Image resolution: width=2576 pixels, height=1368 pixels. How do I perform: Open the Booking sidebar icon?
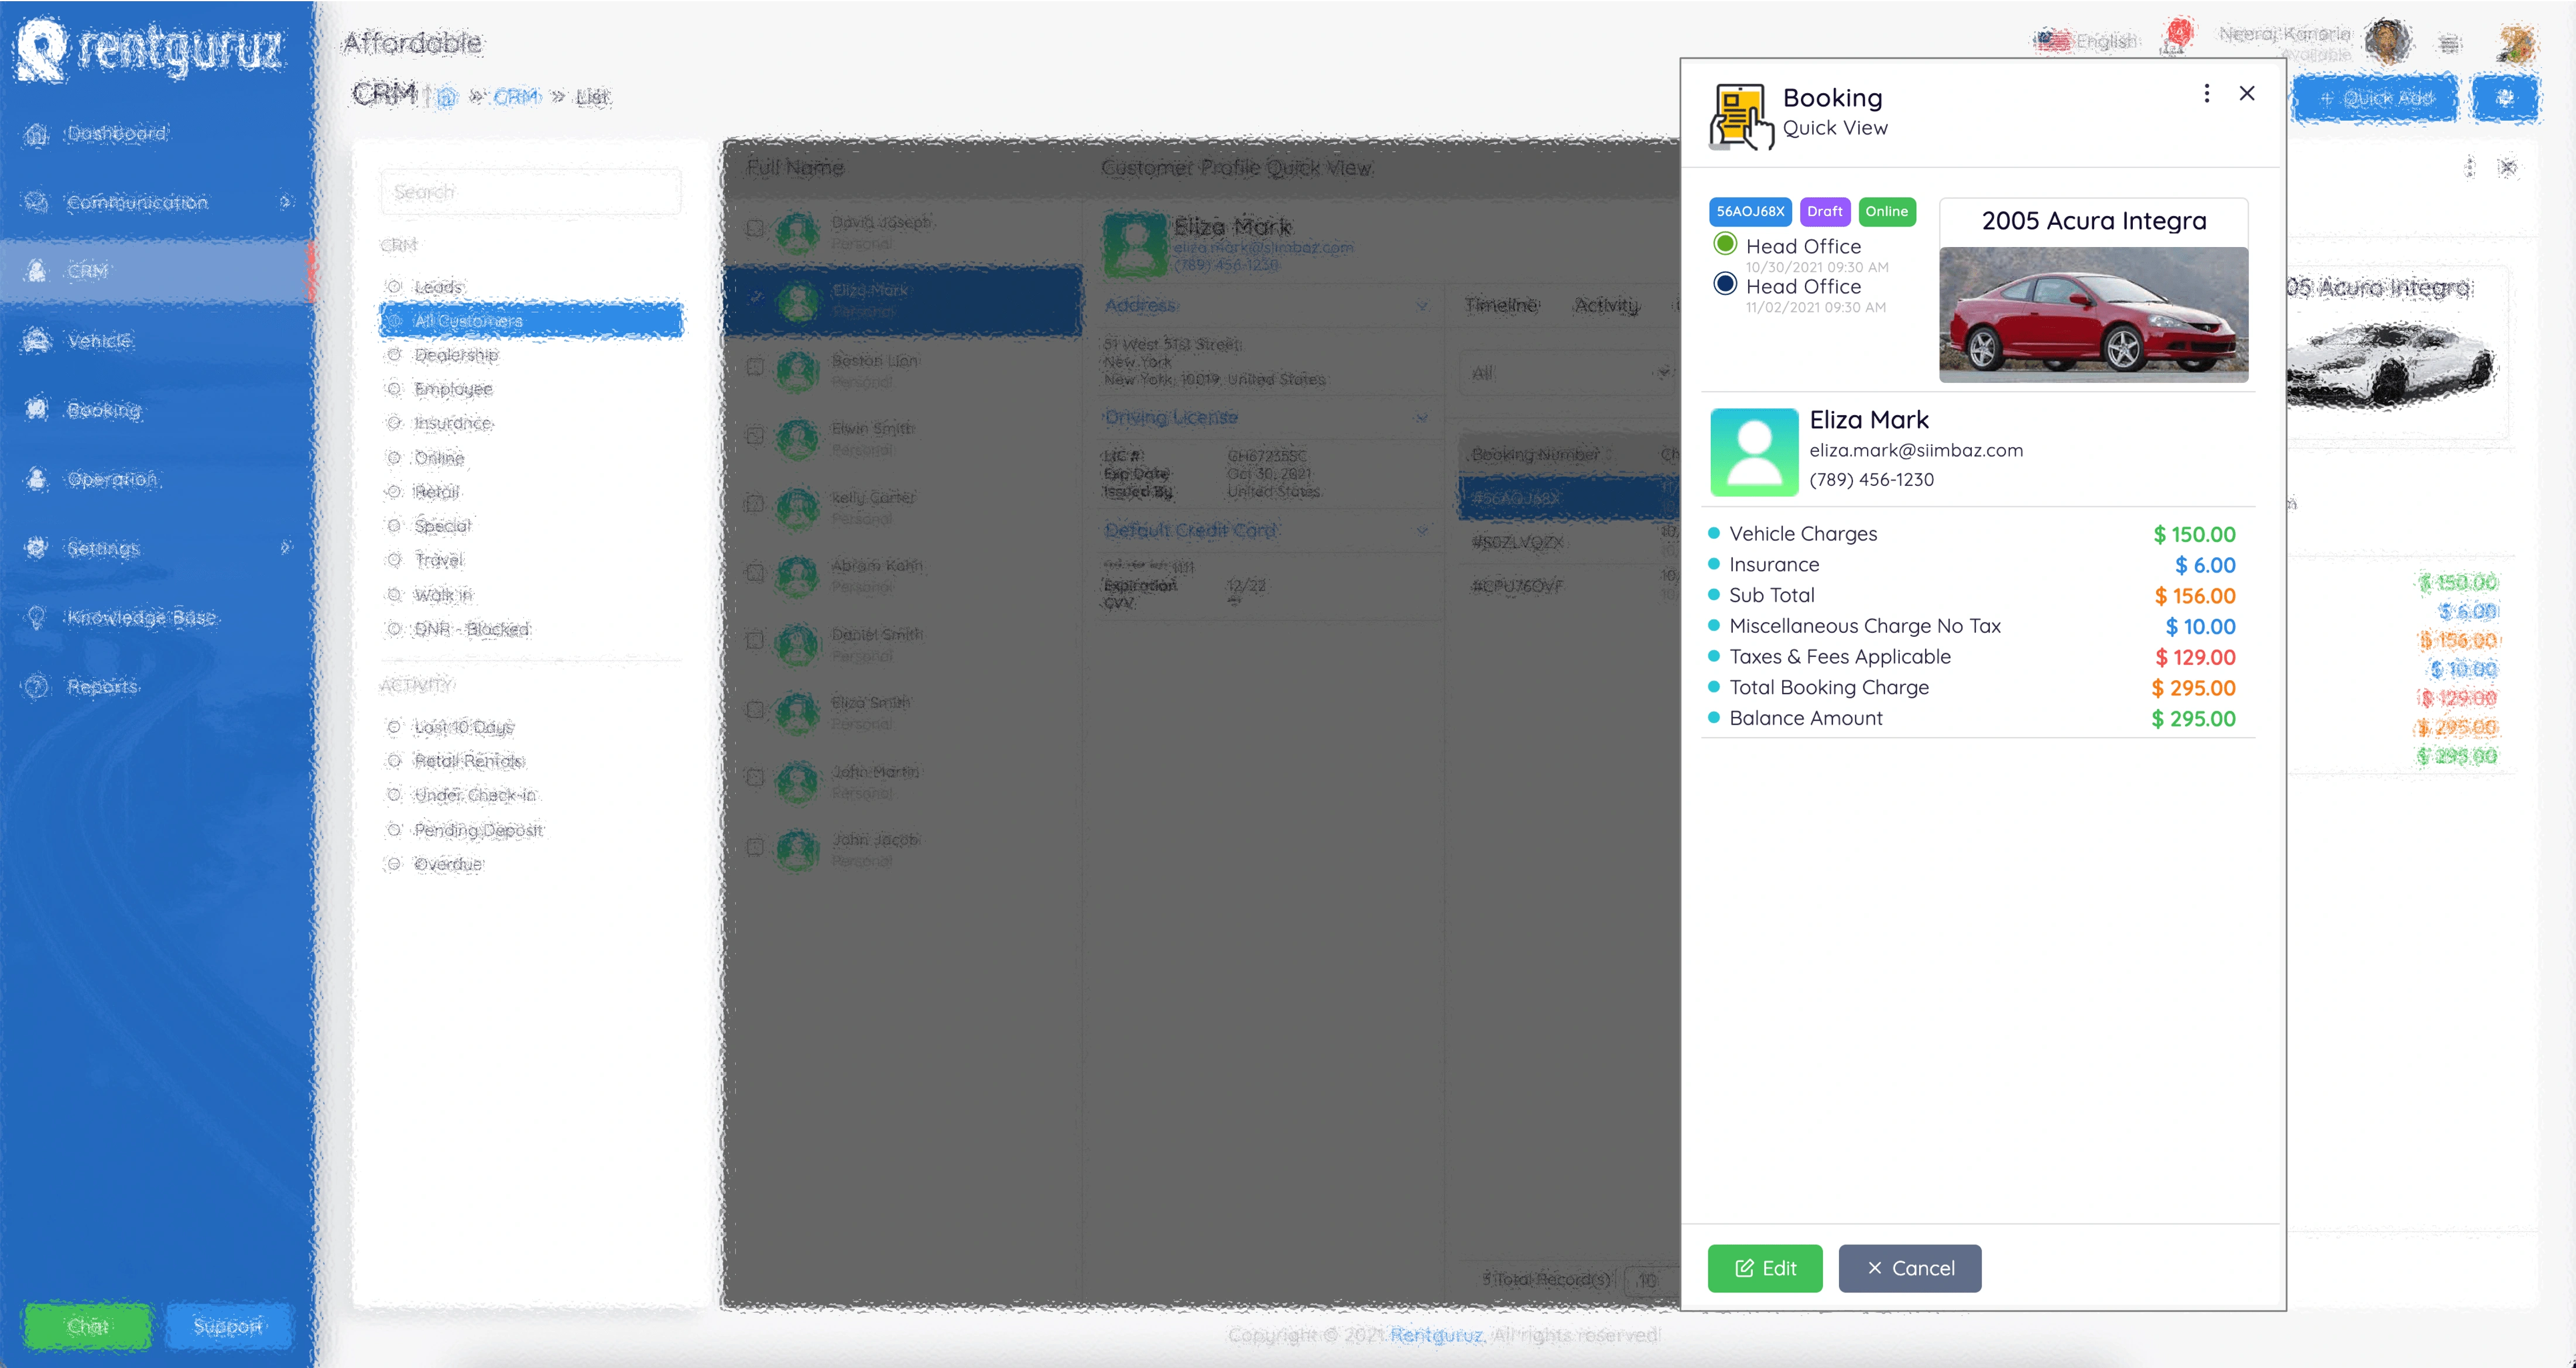click(36, 410)
